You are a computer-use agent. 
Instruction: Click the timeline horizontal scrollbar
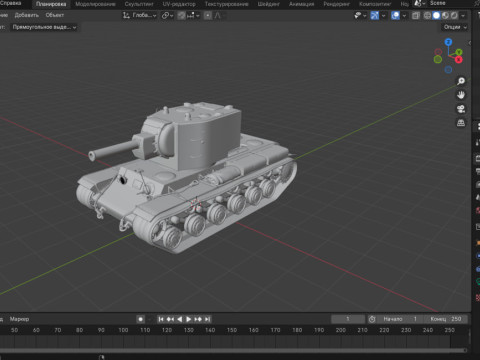233,350
